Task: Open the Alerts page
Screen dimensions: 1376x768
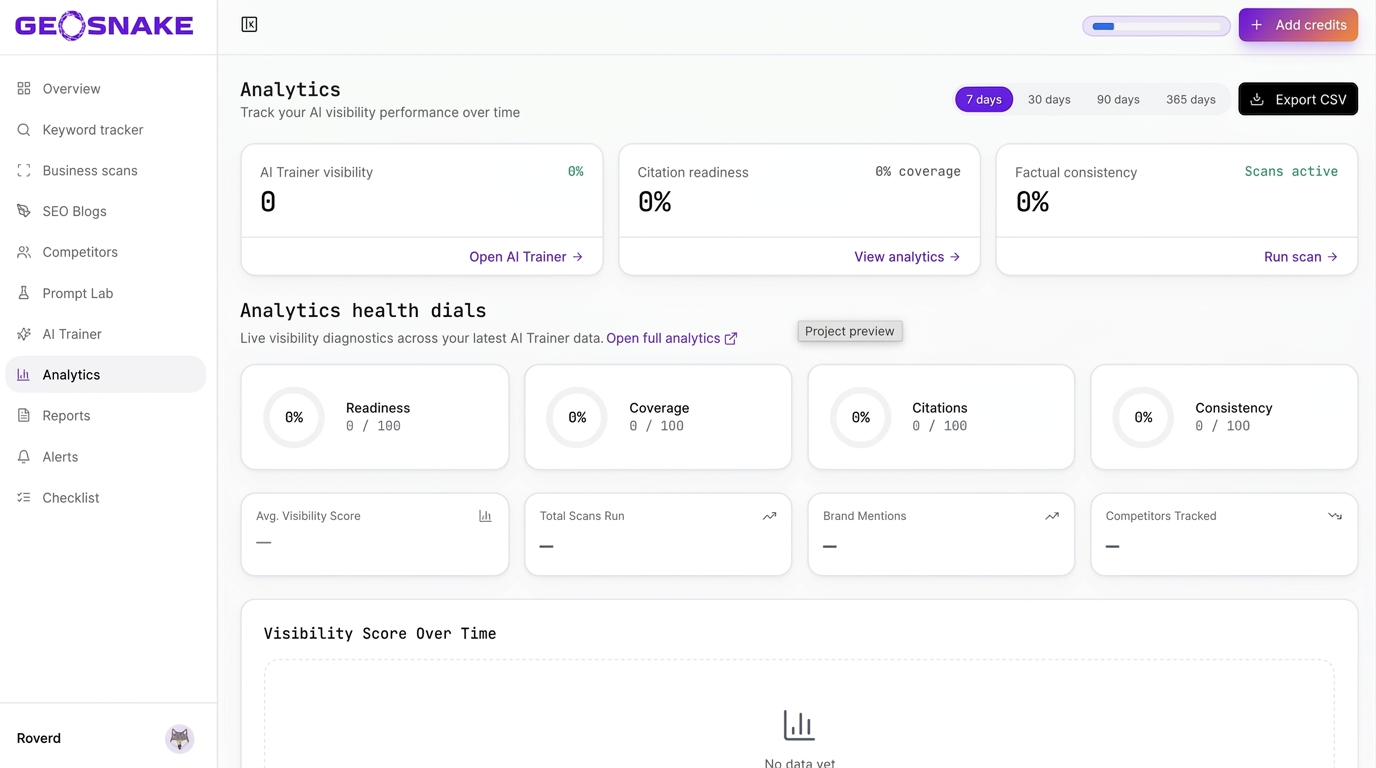Action: [x=106, y=456]
